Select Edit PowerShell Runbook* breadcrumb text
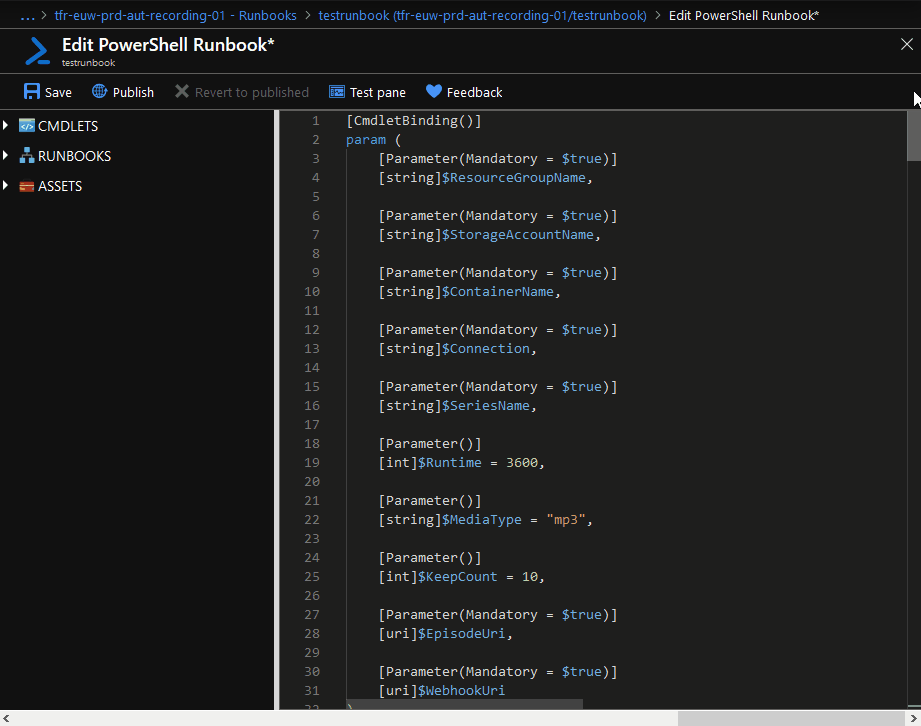This screenshot has height=726, width=921. [744, 16]
